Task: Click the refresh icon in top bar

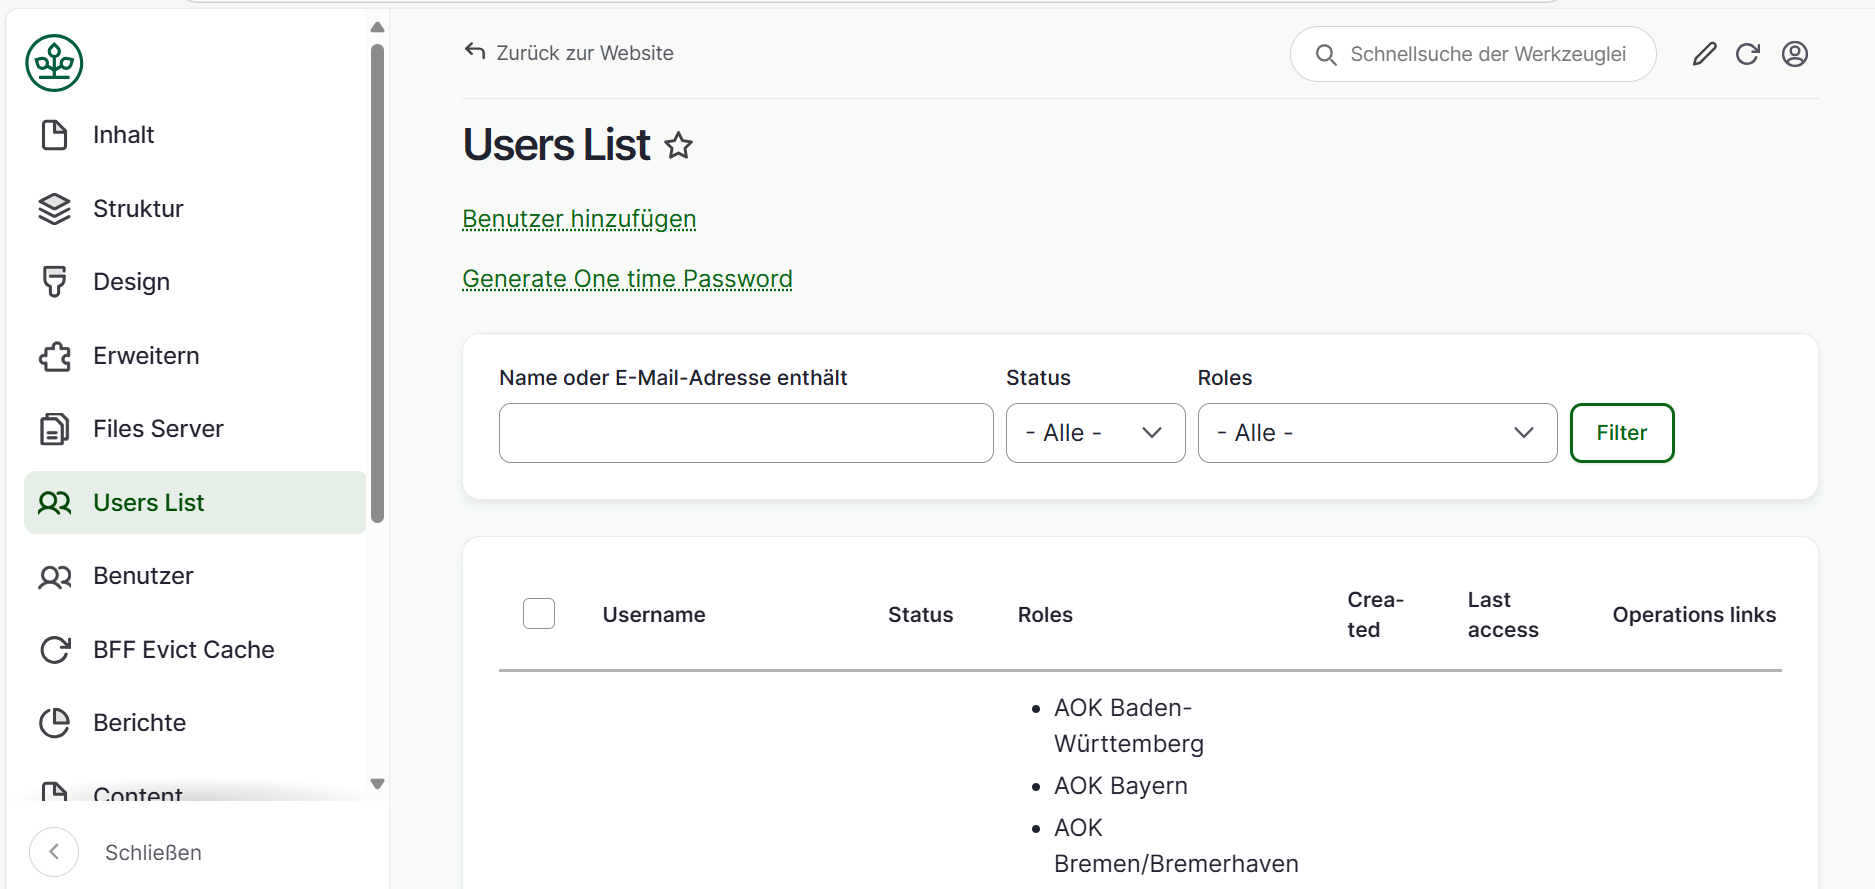Action: click(1747, 54)
